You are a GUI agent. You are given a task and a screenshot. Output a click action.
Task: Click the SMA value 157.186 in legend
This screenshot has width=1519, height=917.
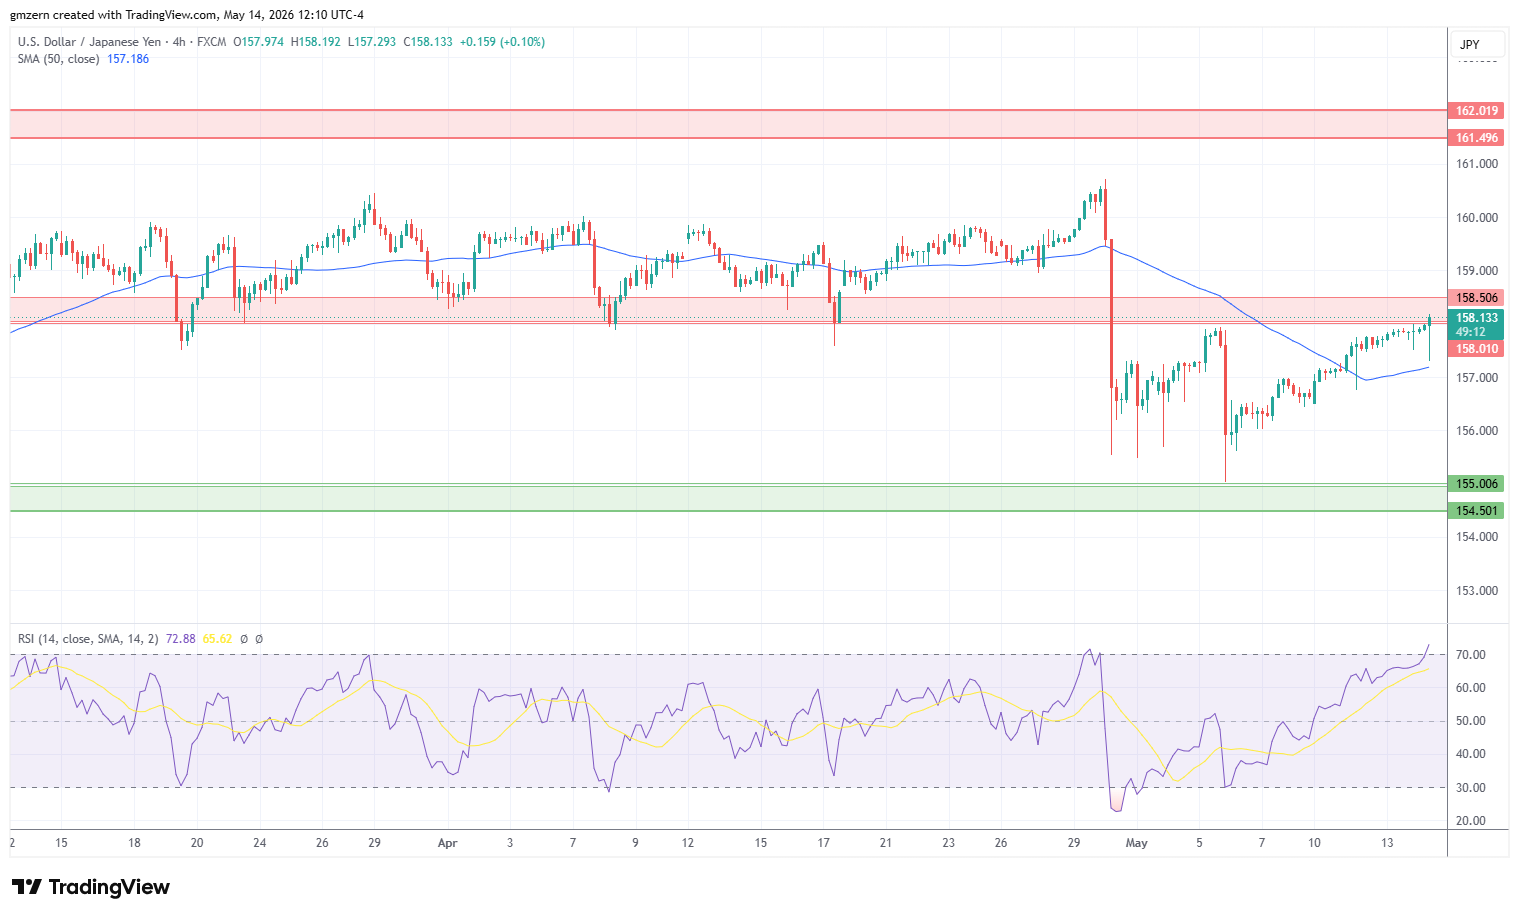128,59
